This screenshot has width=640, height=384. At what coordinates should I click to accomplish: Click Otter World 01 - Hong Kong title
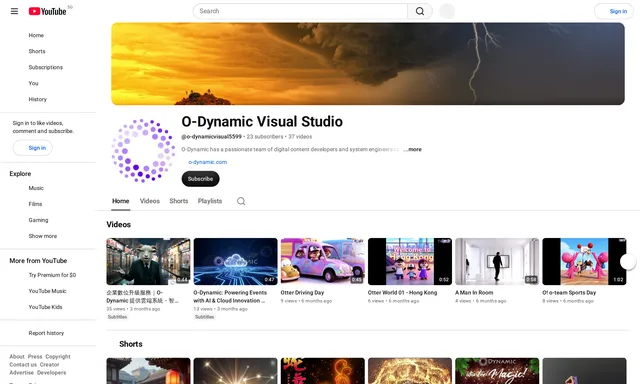[x=402, y=293]
